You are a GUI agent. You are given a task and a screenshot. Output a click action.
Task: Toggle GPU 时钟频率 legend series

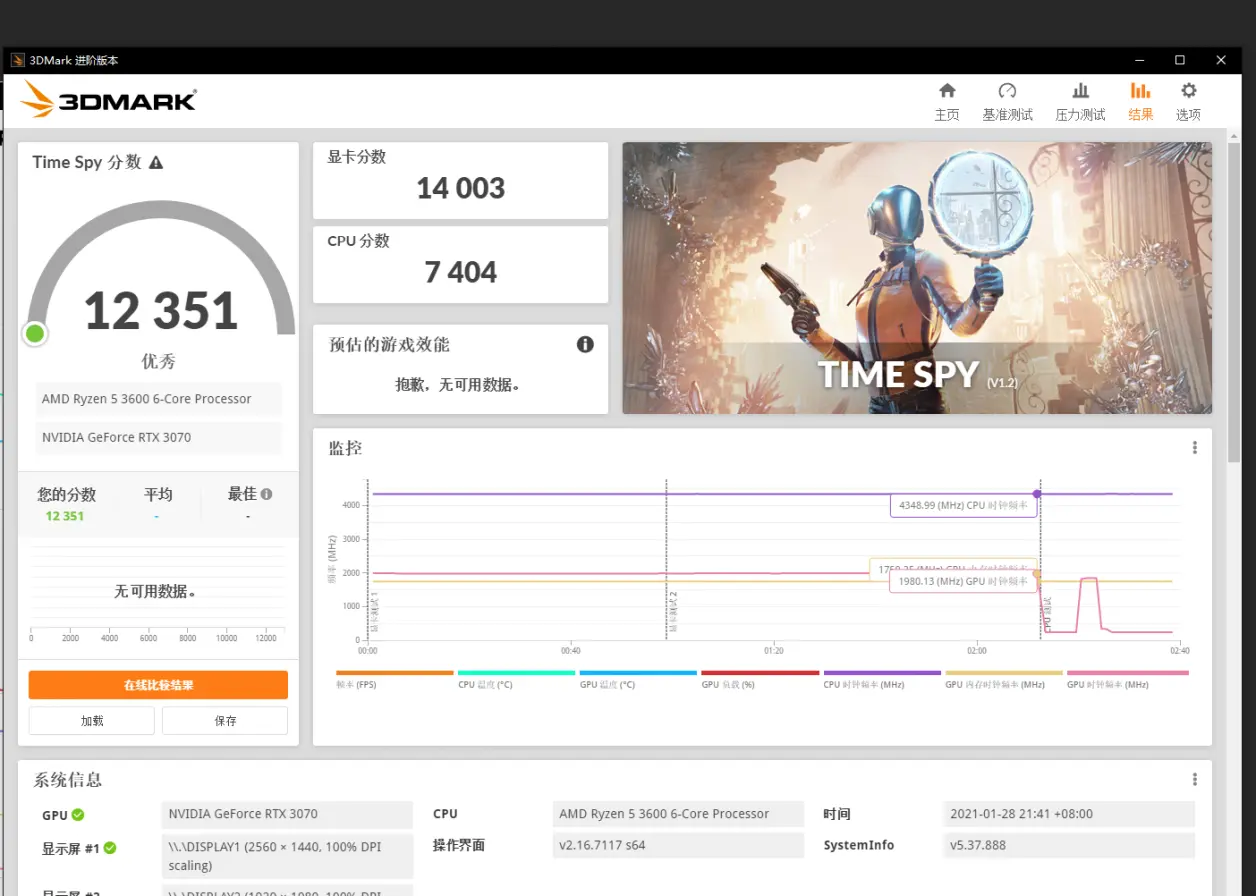pos(1127,679)
